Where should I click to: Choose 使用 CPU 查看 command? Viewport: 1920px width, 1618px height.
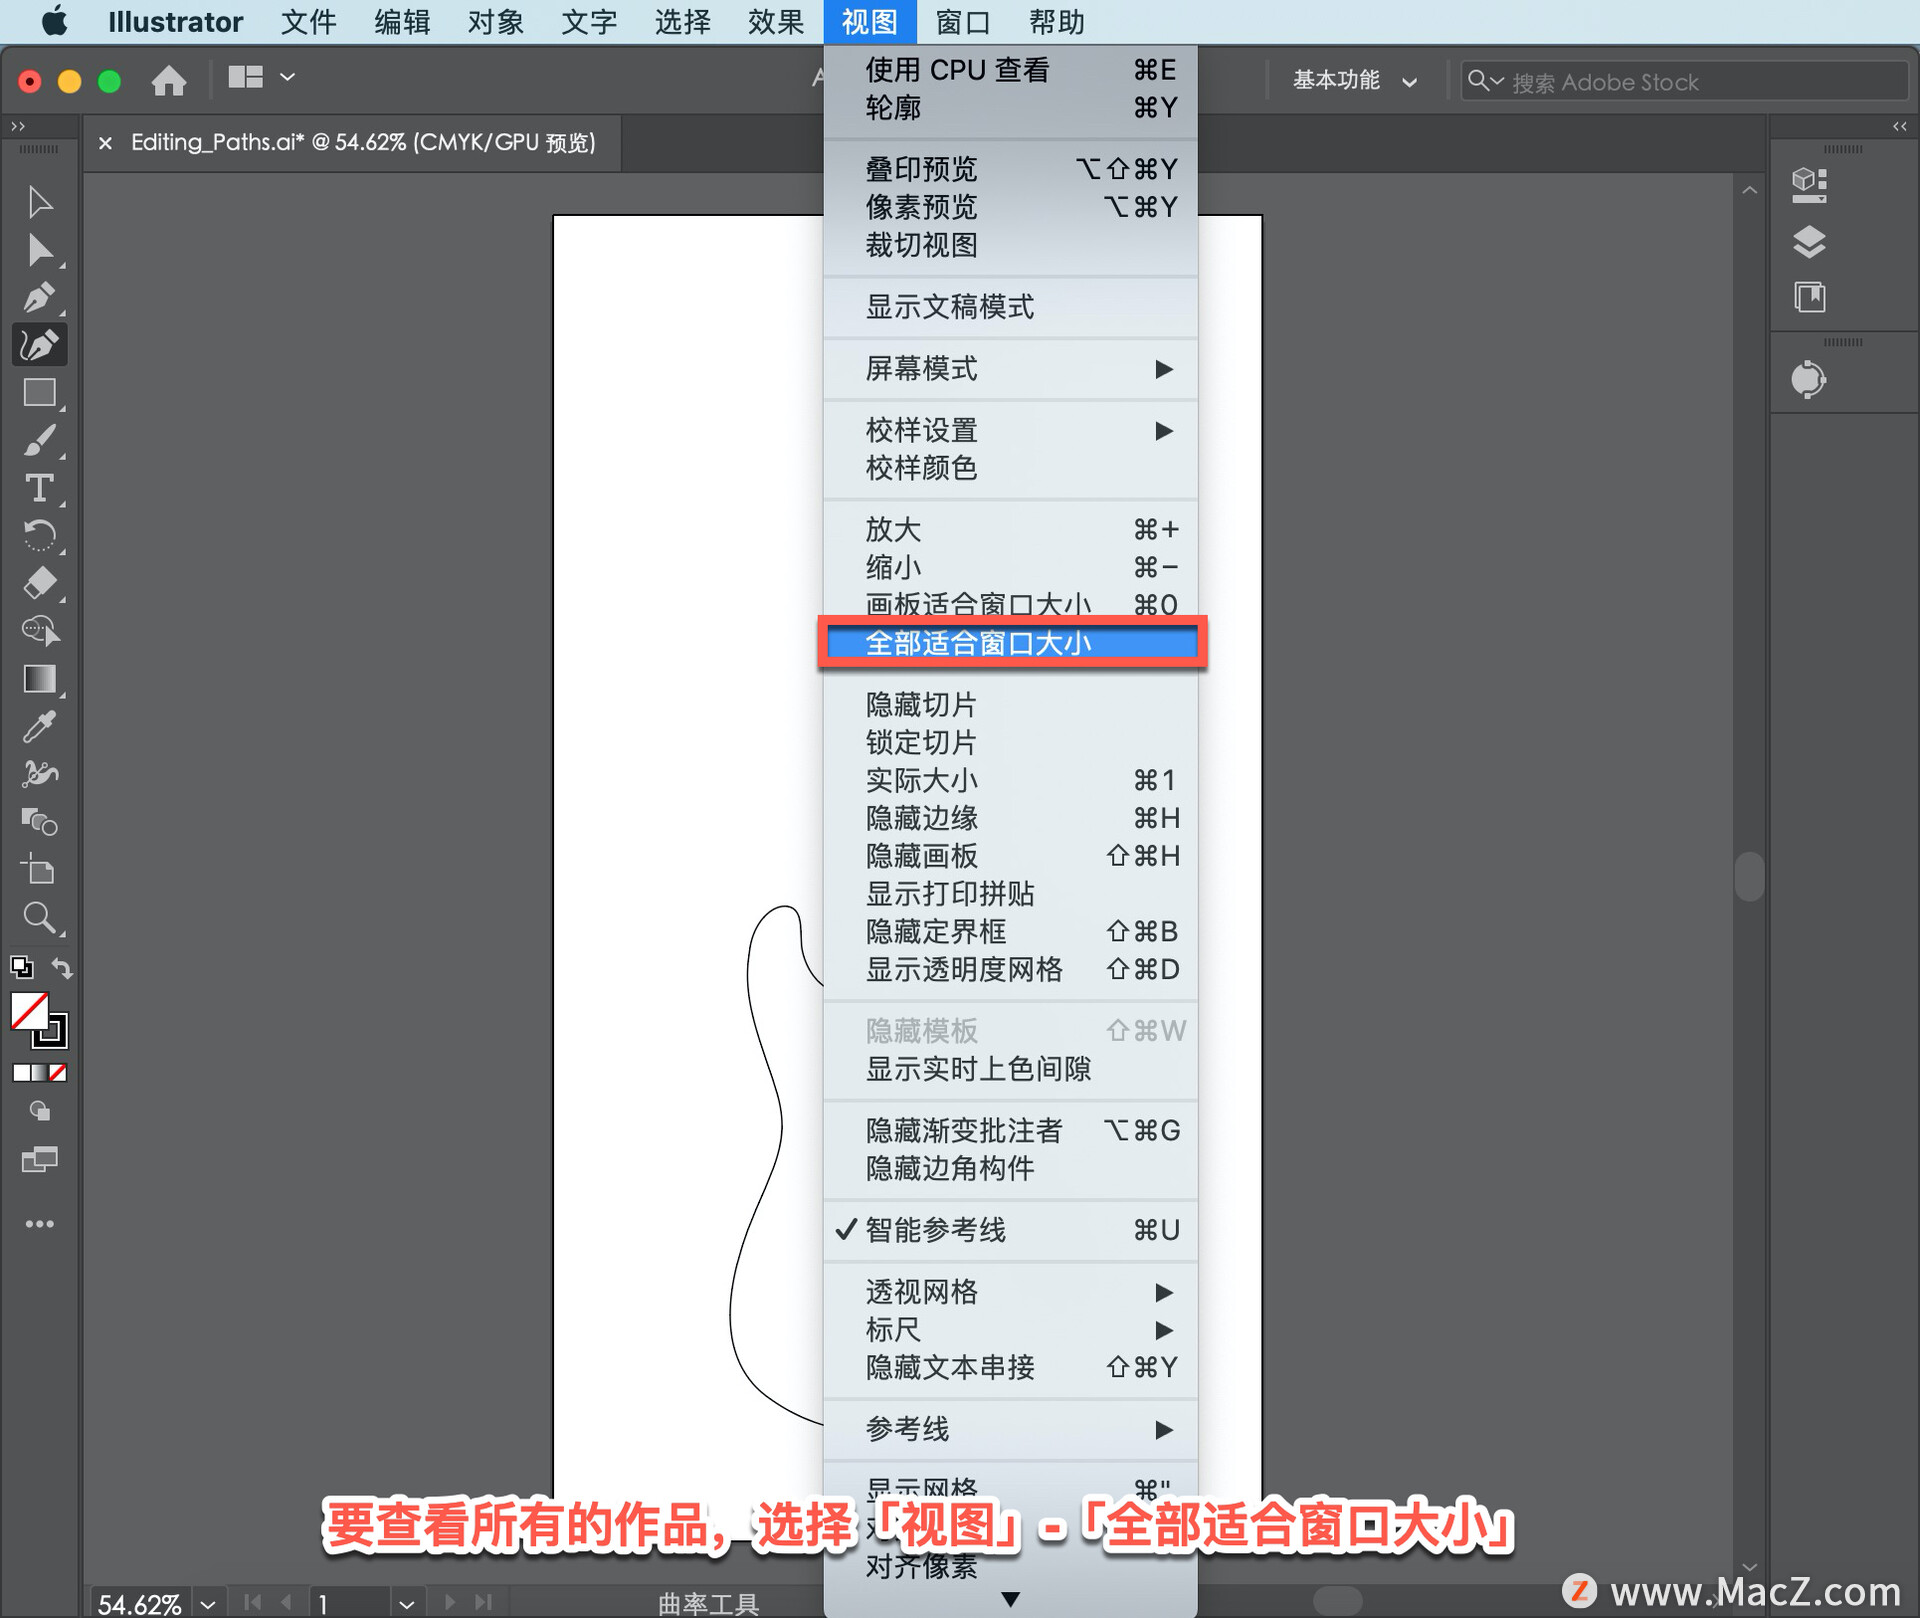[1010, 70]
